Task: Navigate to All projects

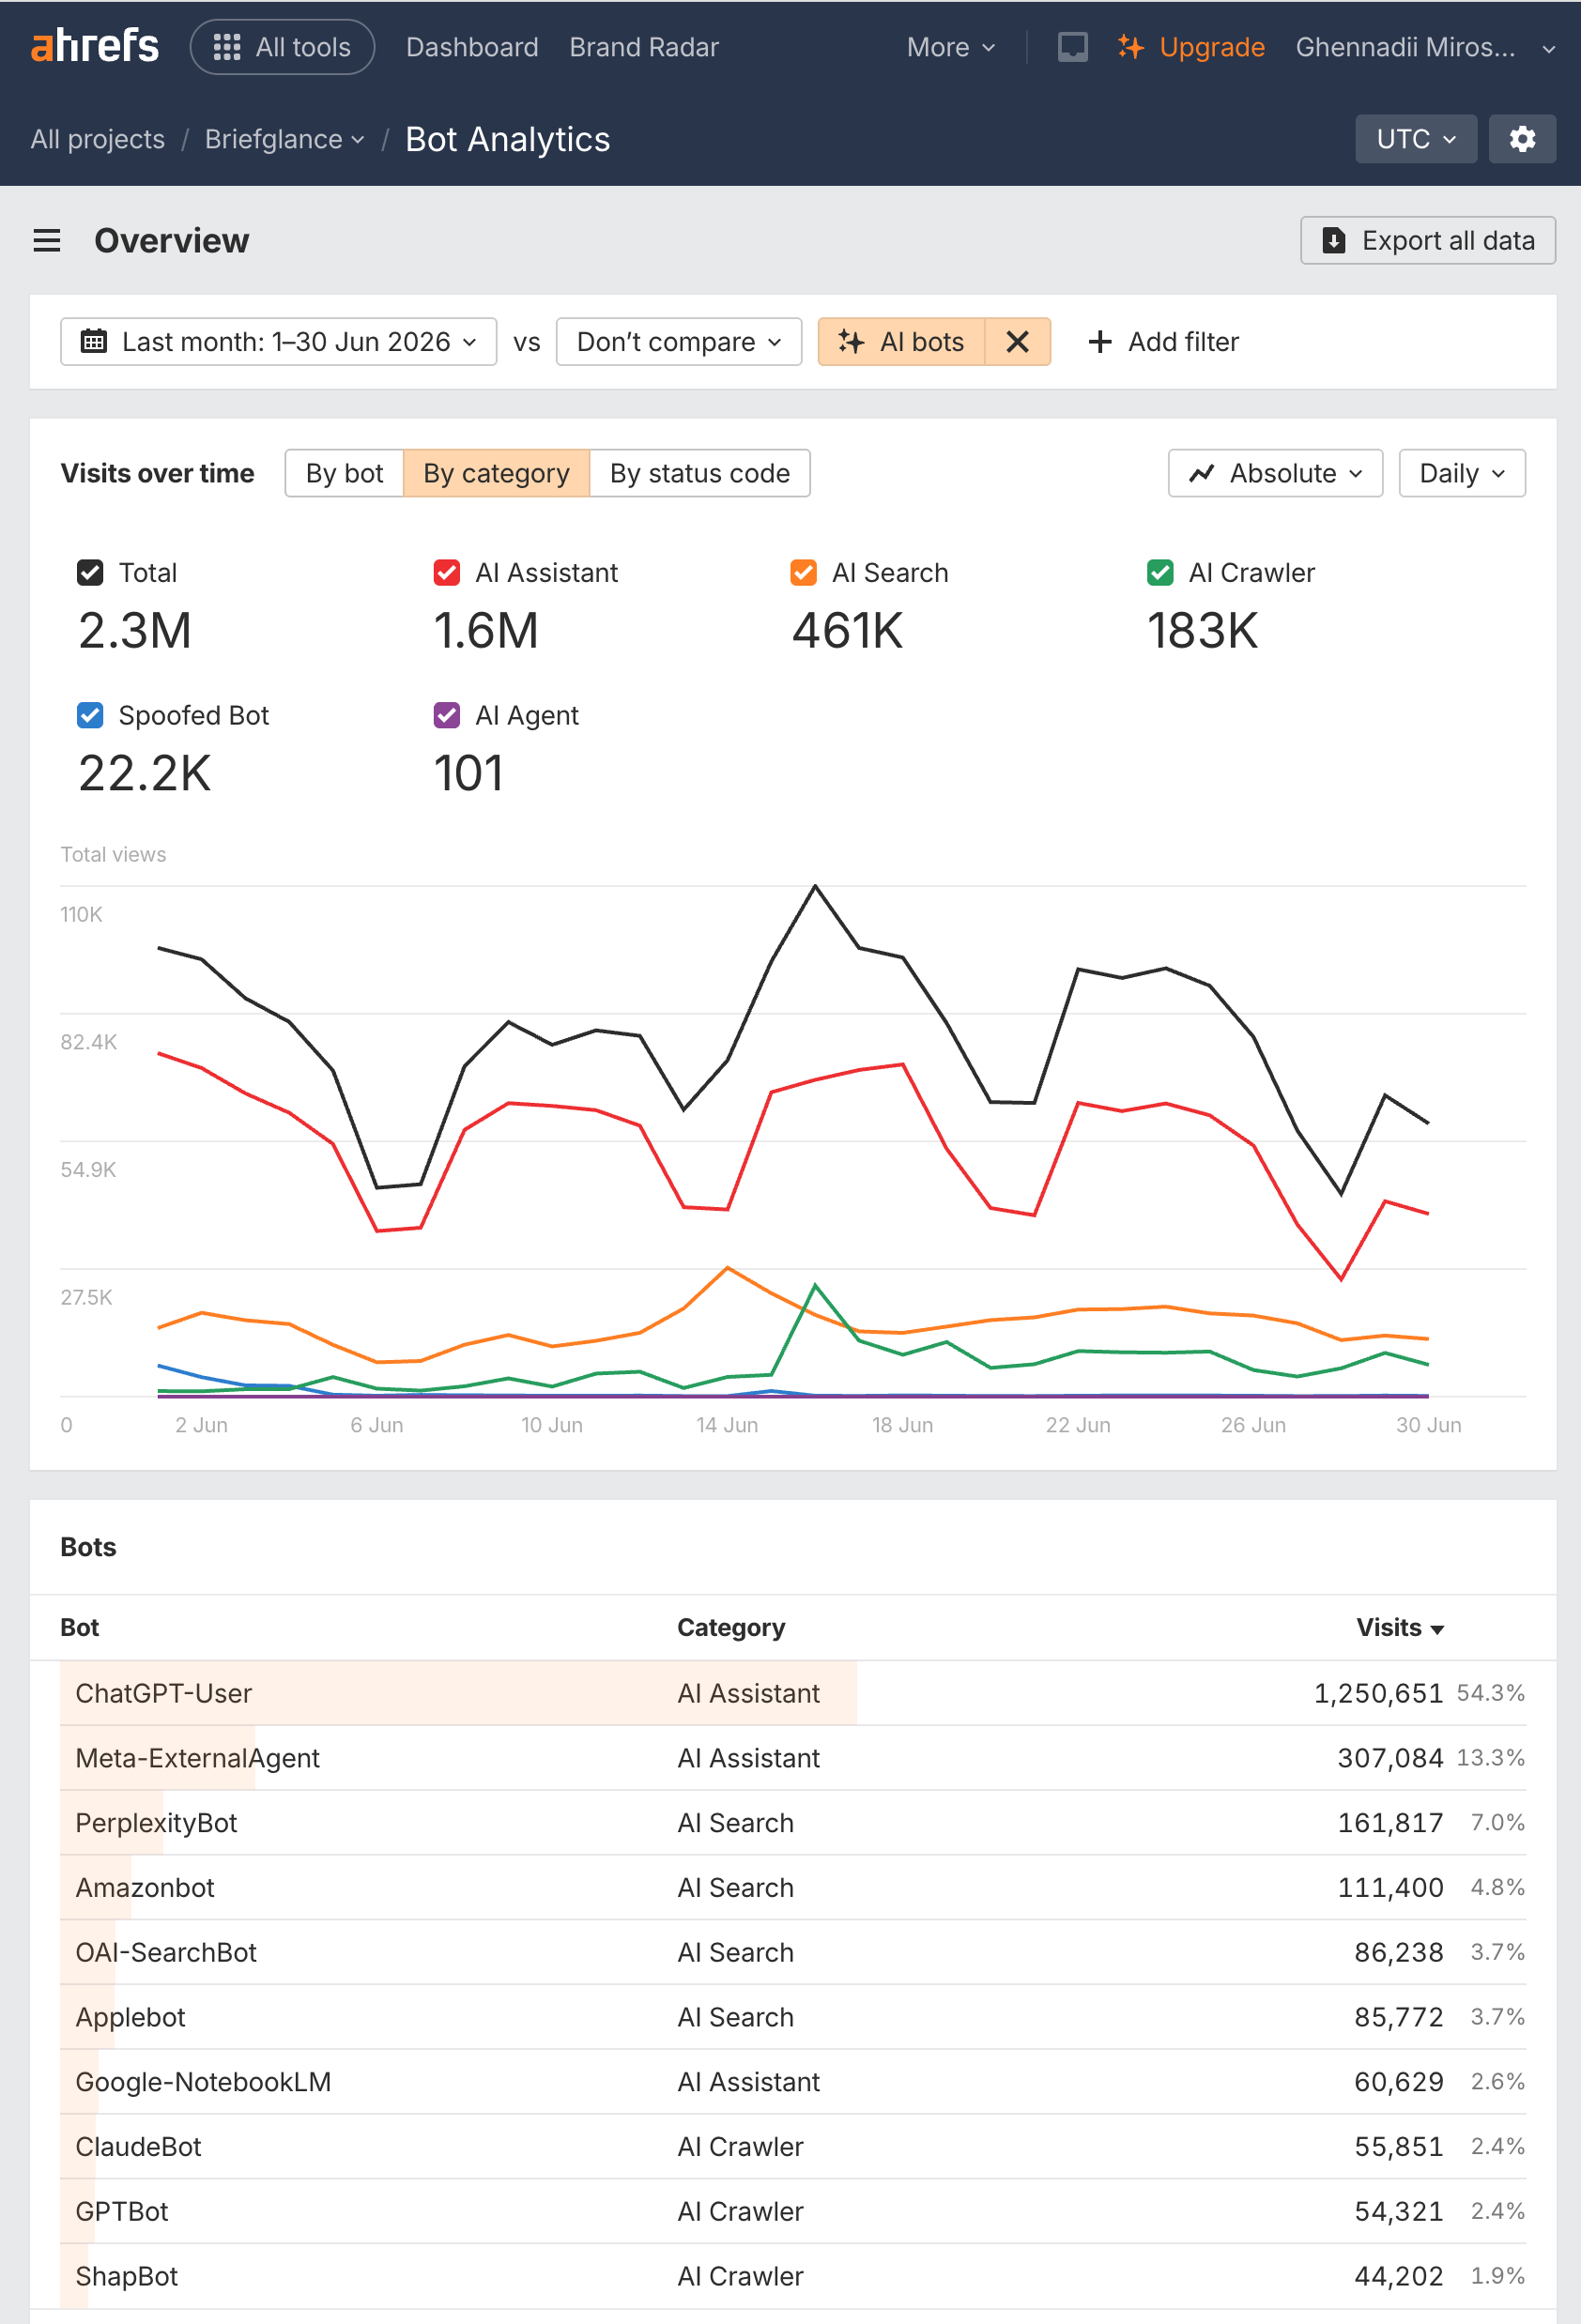Action: click(97, 139)
